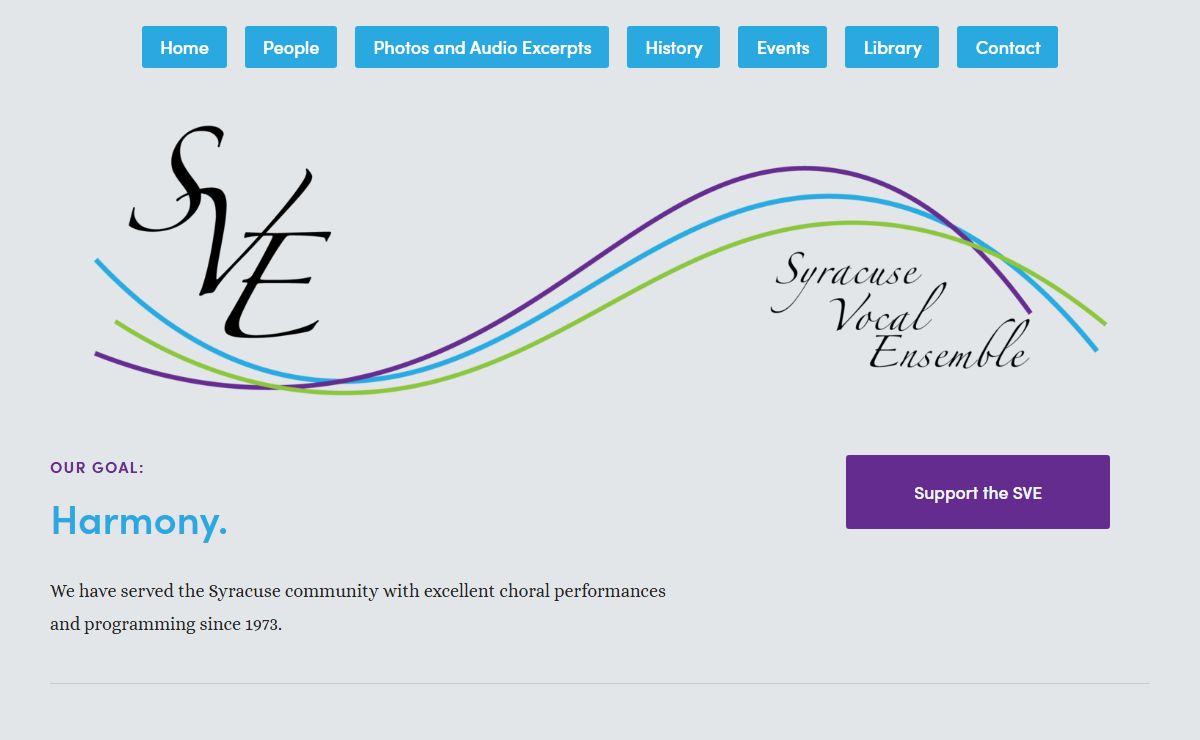Select the 'Harmony.' heading
This screenshot has width=1200, height=740.
[139, 520]
